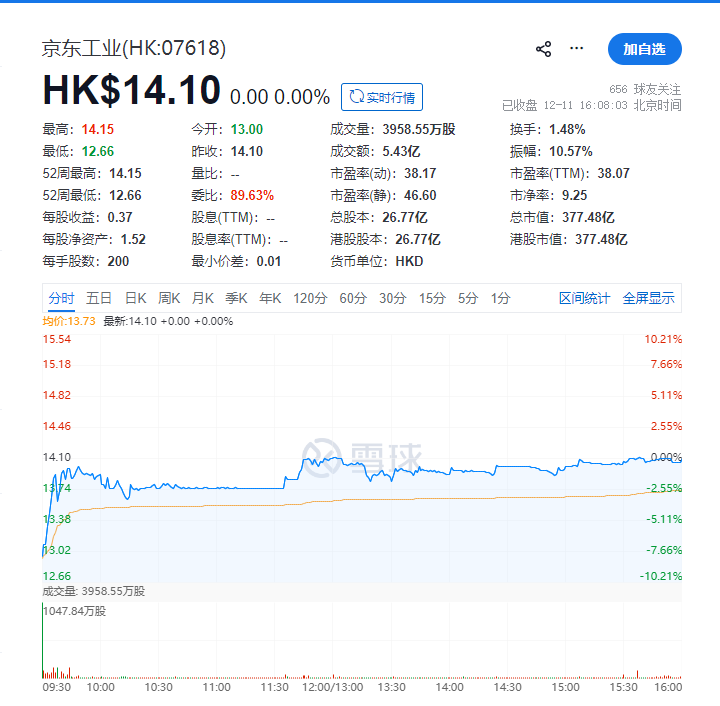Switch to 15分 interval

[432, 298]
